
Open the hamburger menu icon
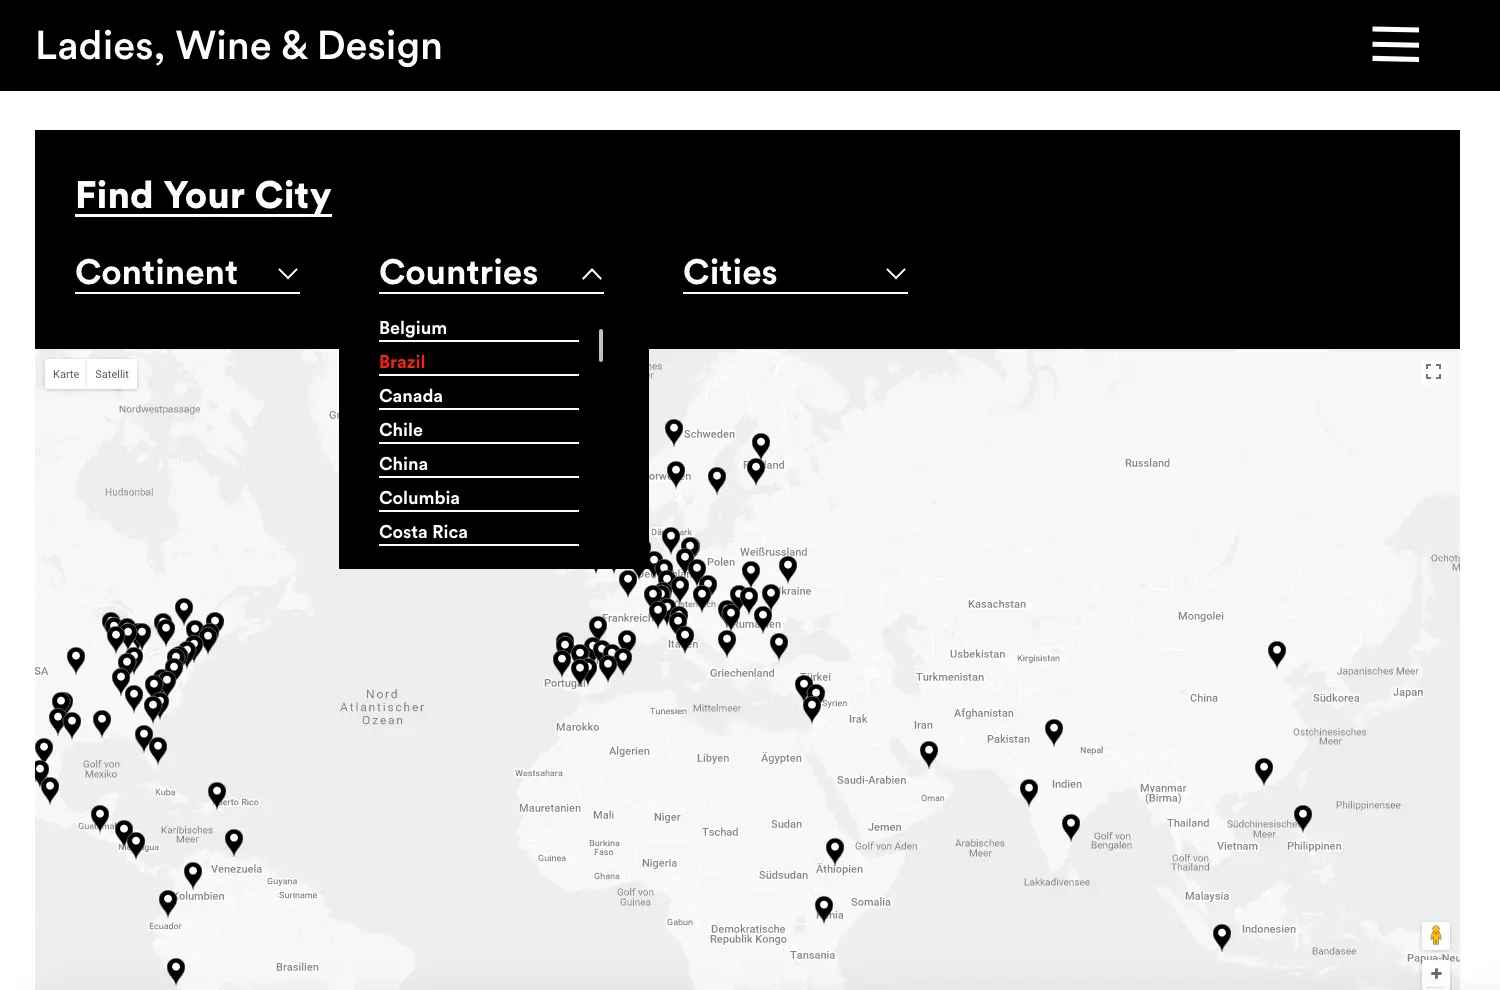(1395, 45)
